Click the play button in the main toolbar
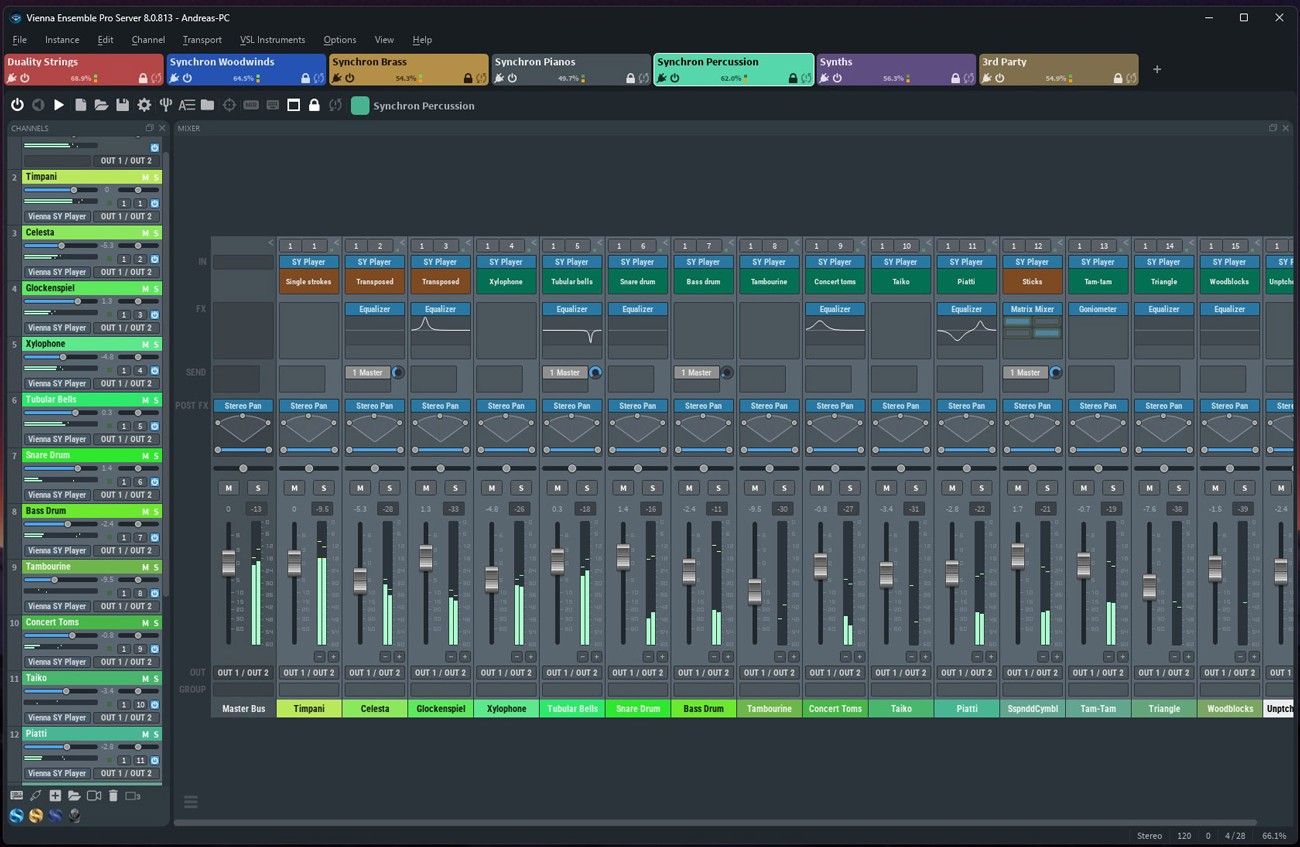The image size is (1300, 847). click(59, 105)
